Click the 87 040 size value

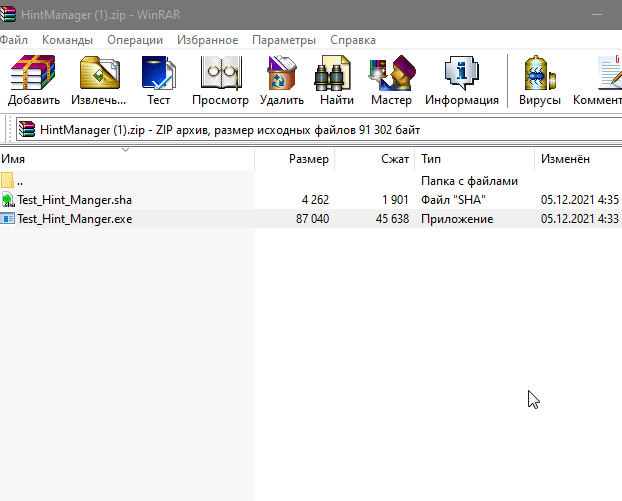coord(312,219)
